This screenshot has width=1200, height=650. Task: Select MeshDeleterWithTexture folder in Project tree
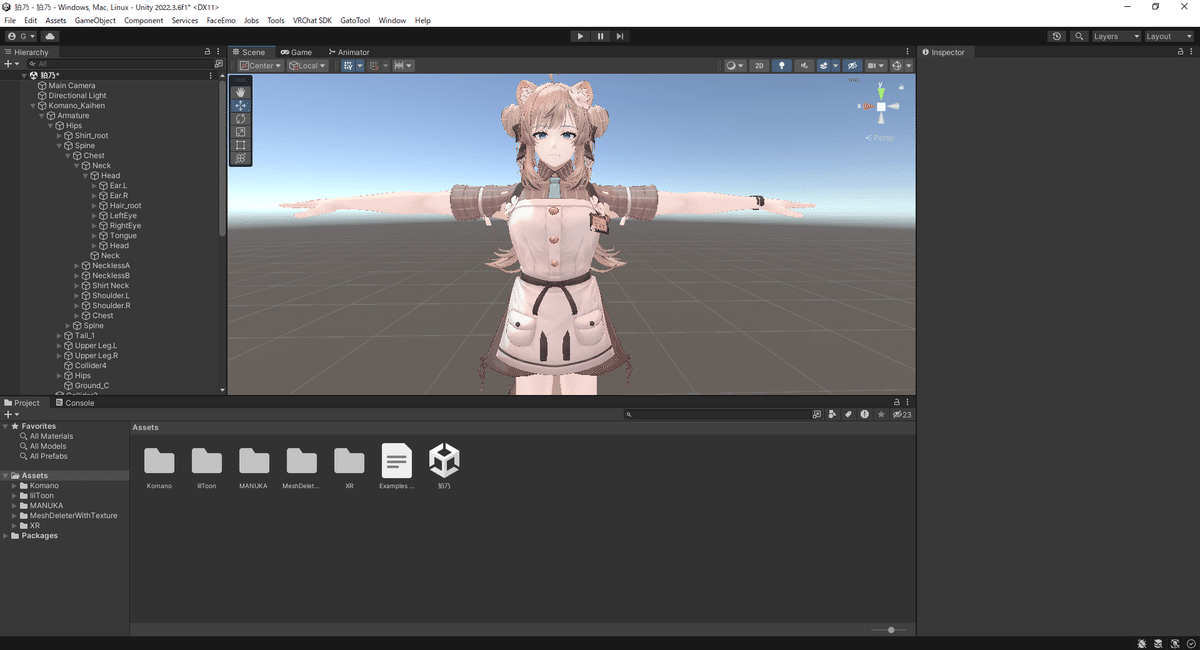[x=74, y=516]
